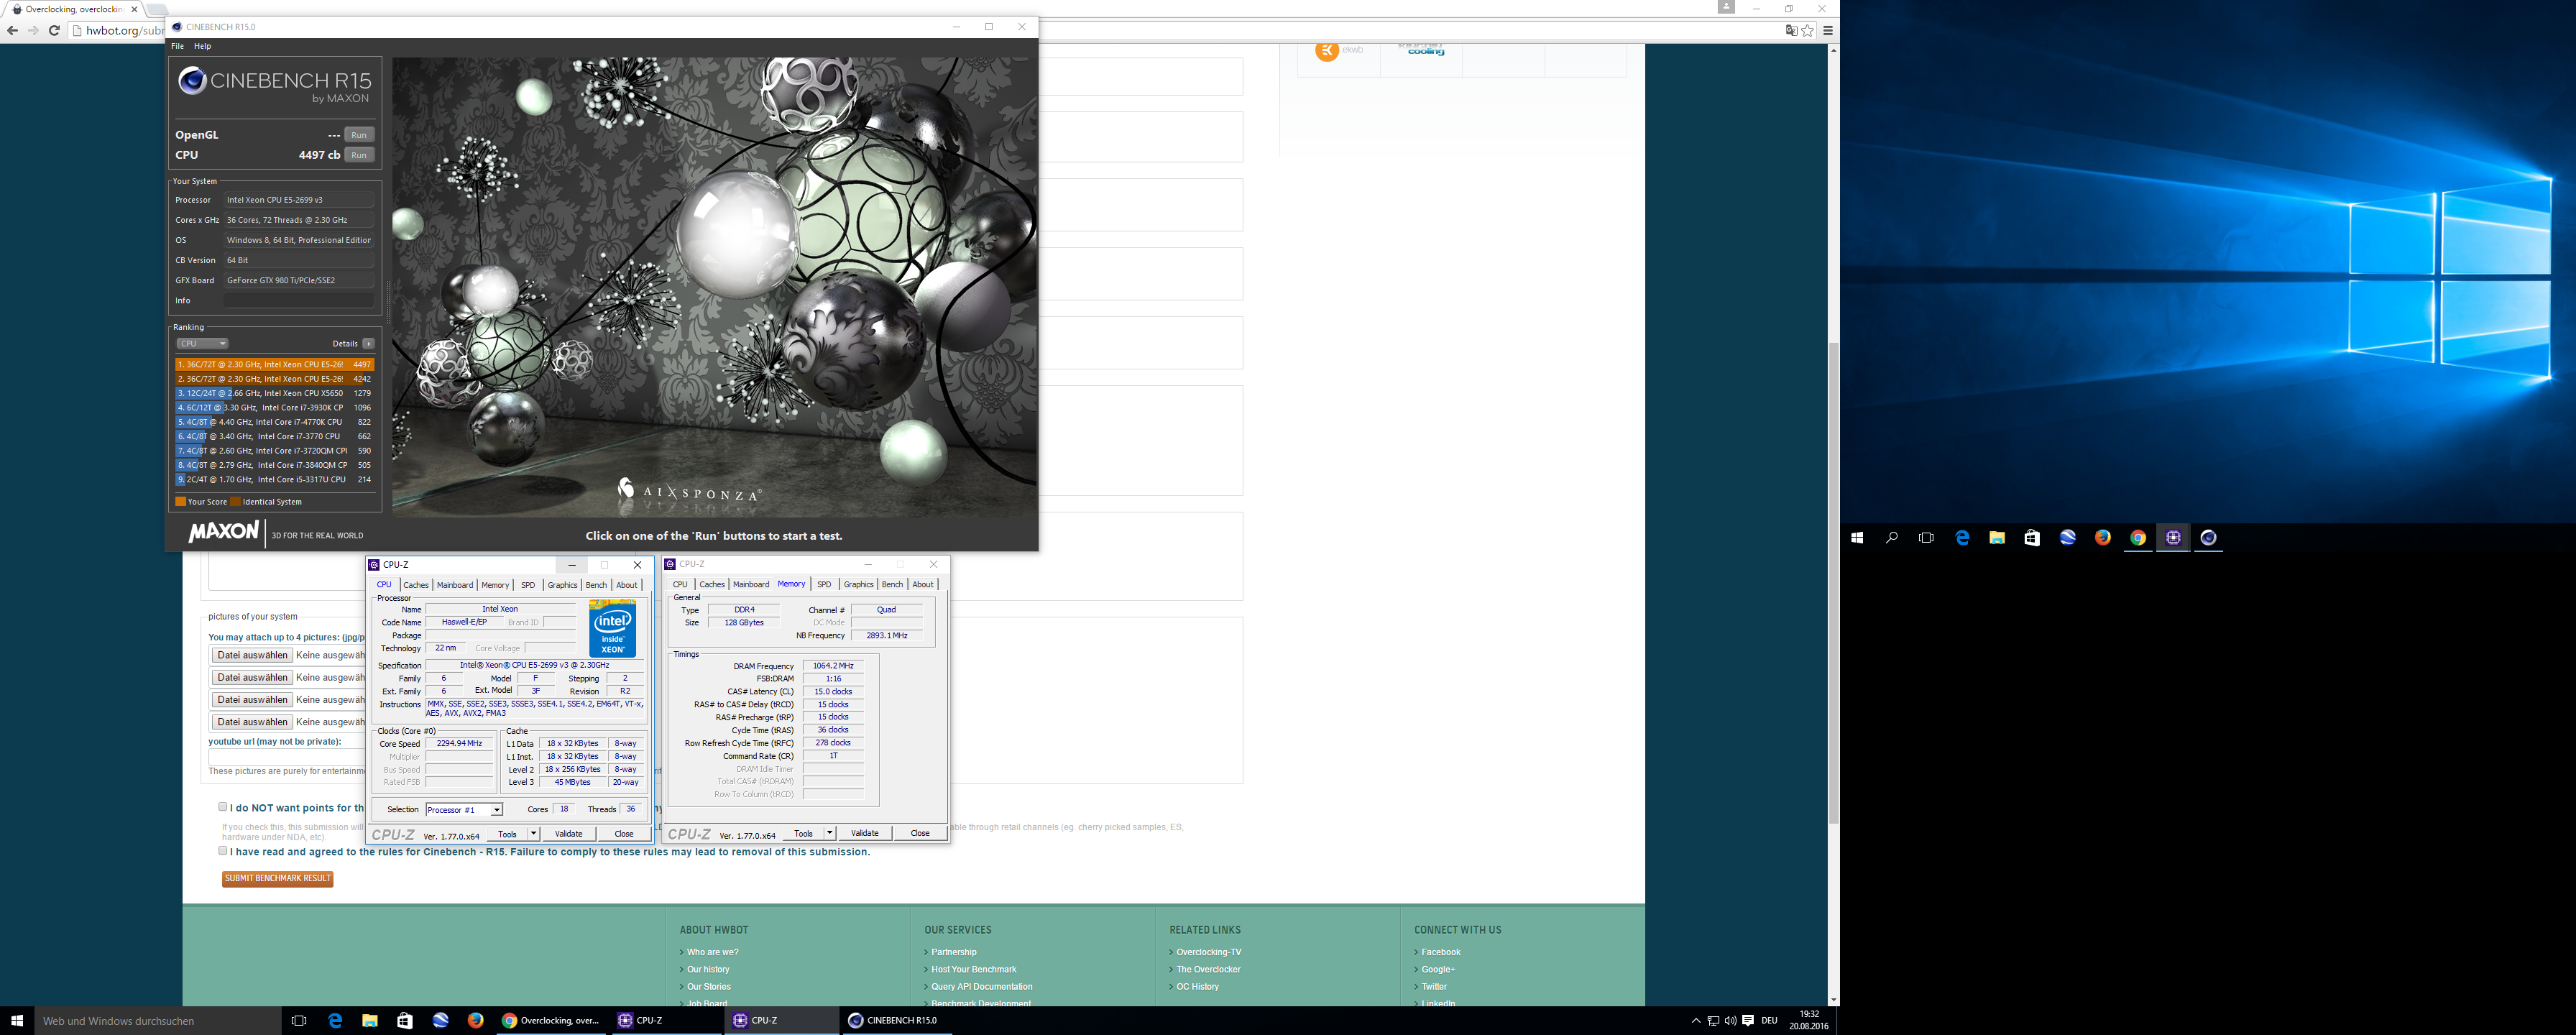Open Tools dropdown arrow in CPU-Z Memory window
This screenshot has width=2576, height=1035.
pos(829,834)
